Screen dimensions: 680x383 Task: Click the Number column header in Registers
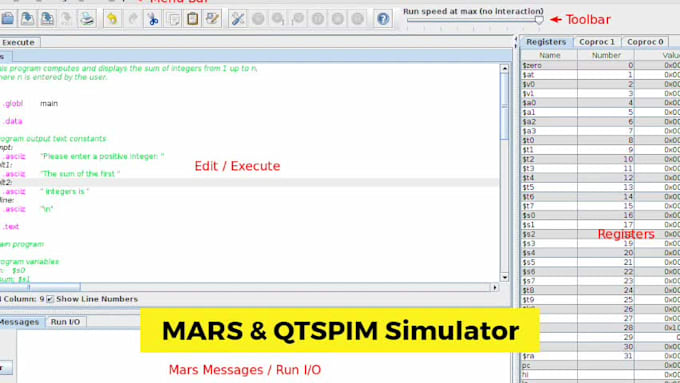tap(606, 55)
